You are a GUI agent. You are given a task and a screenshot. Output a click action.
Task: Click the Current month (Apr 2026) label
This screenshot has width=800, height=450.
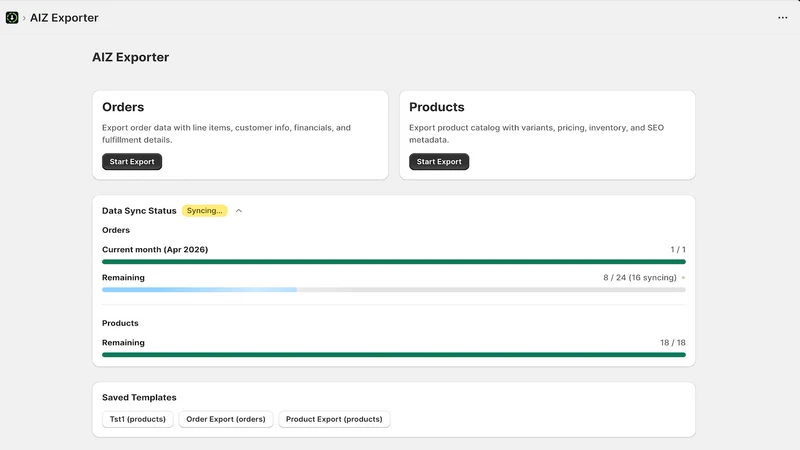(x=155, y=249)
